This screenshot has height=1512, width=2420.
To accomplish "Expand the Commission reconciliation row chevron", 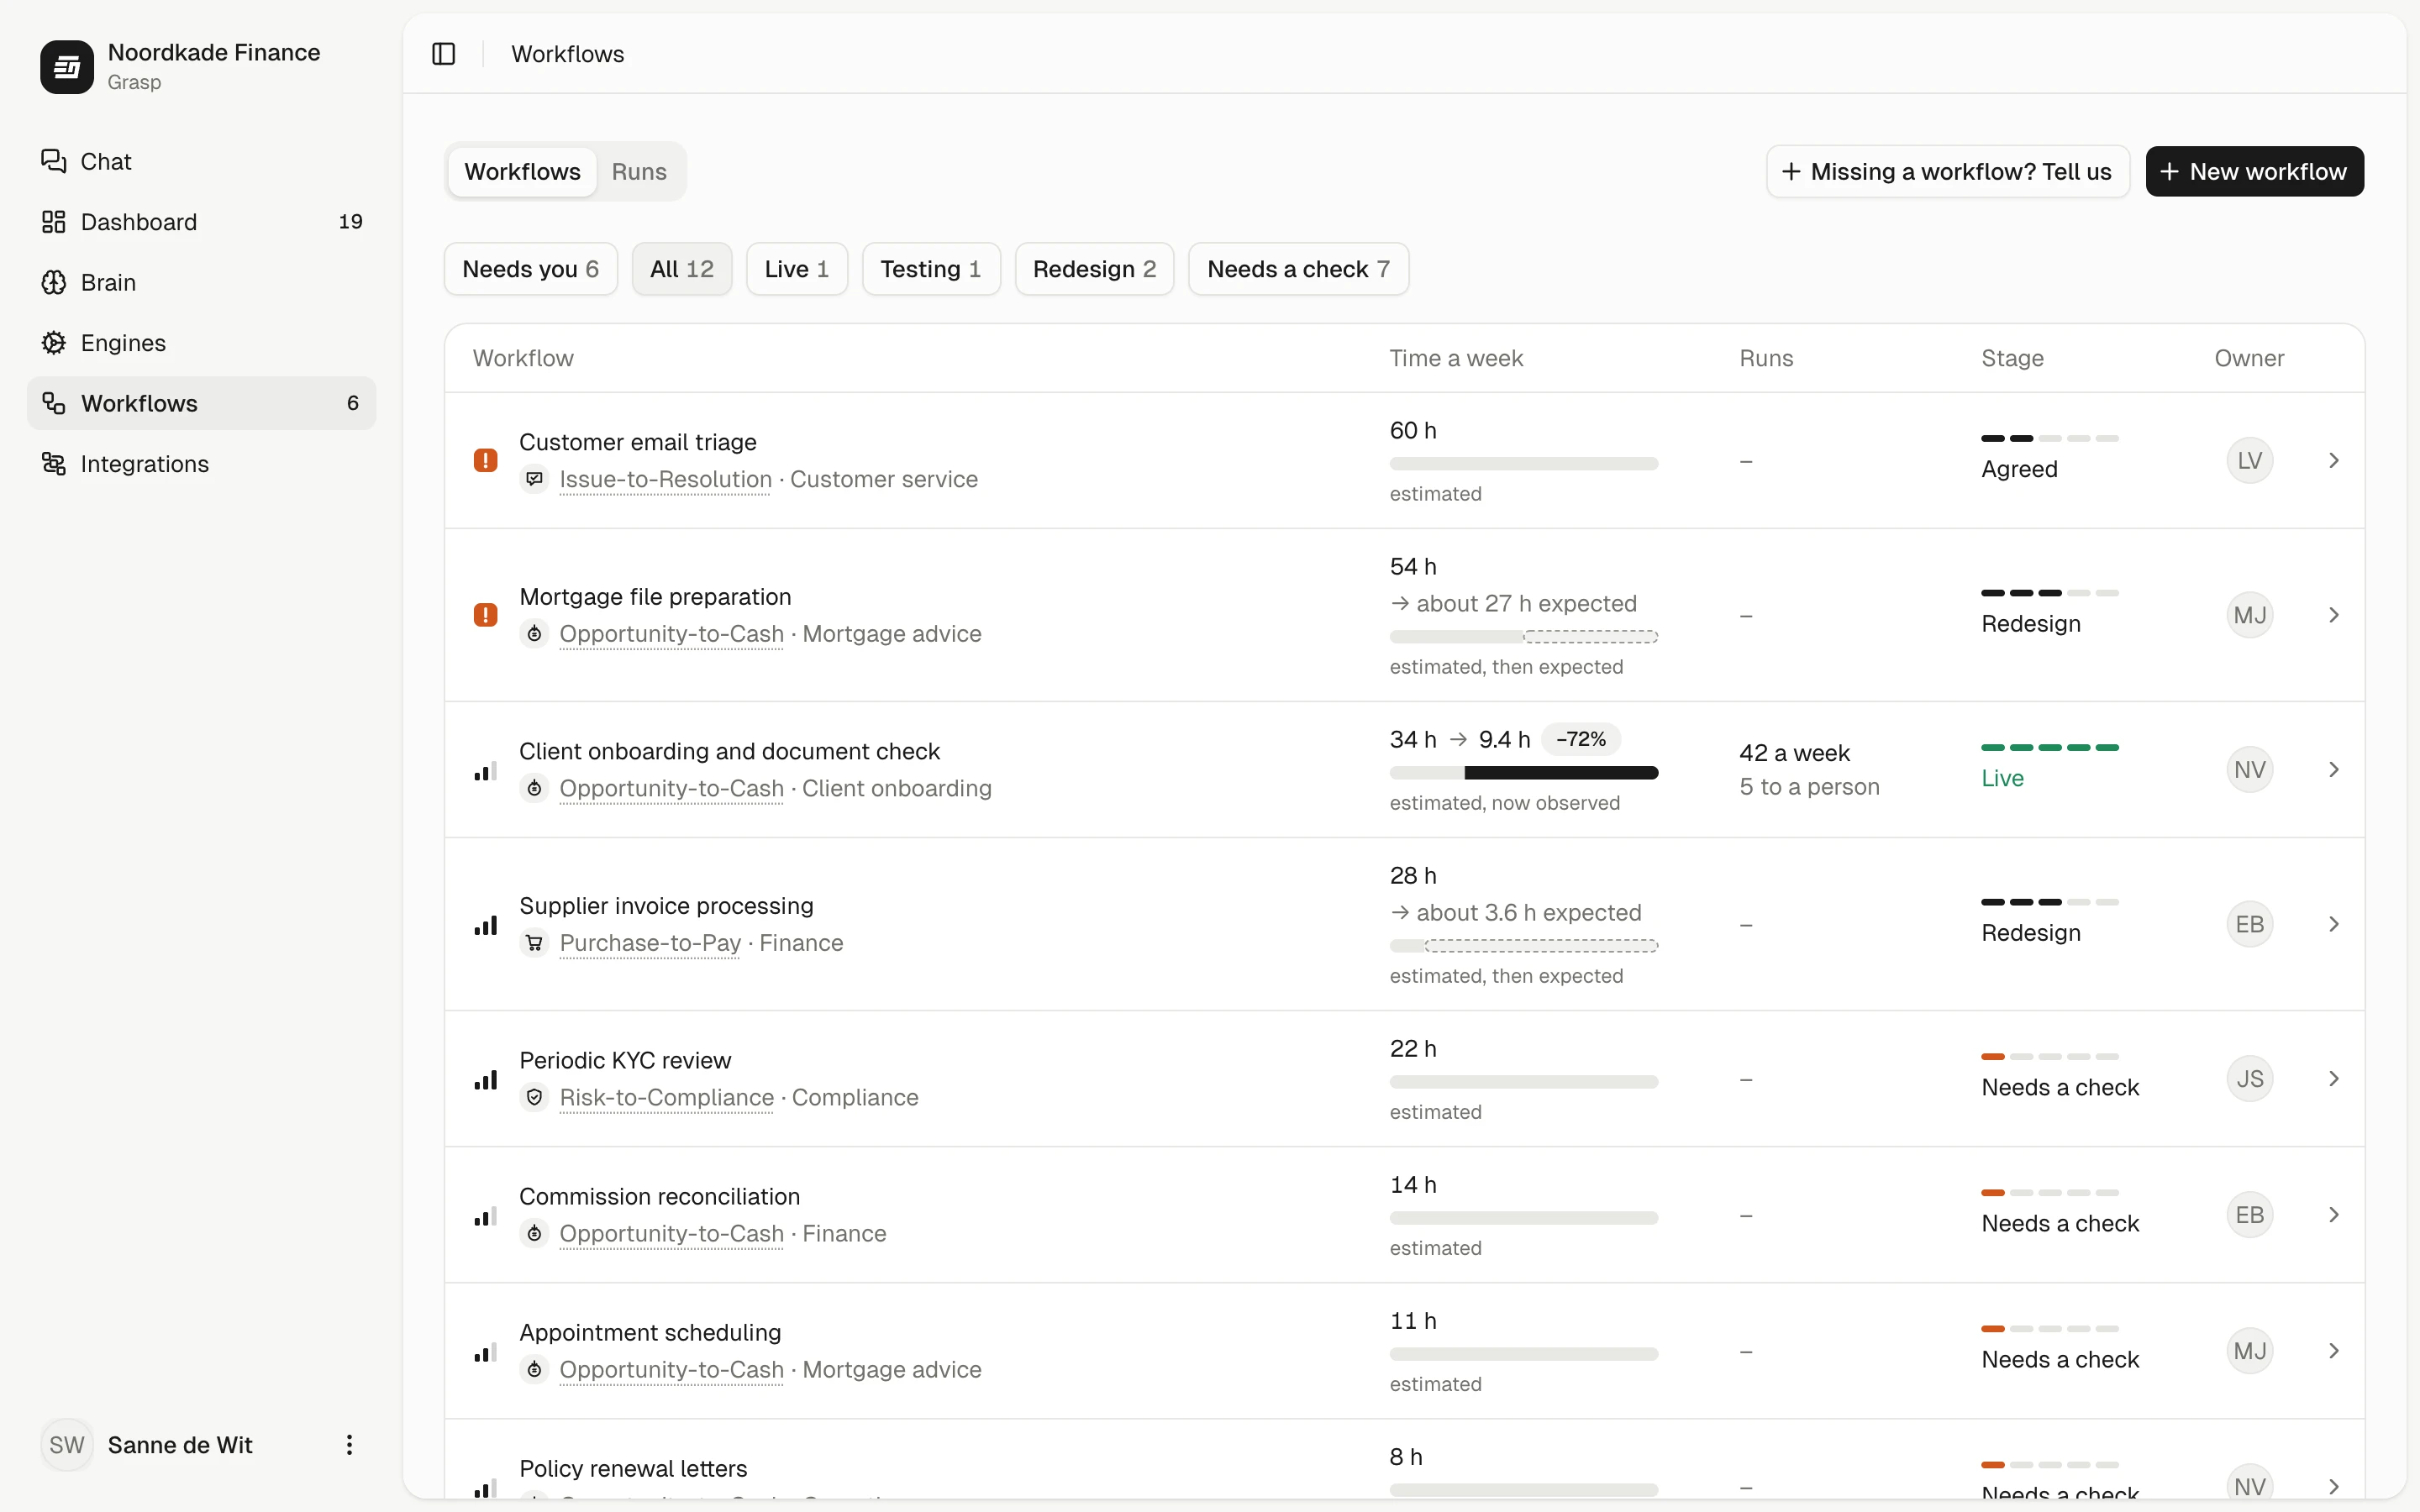I will tap(2334, 1215).
